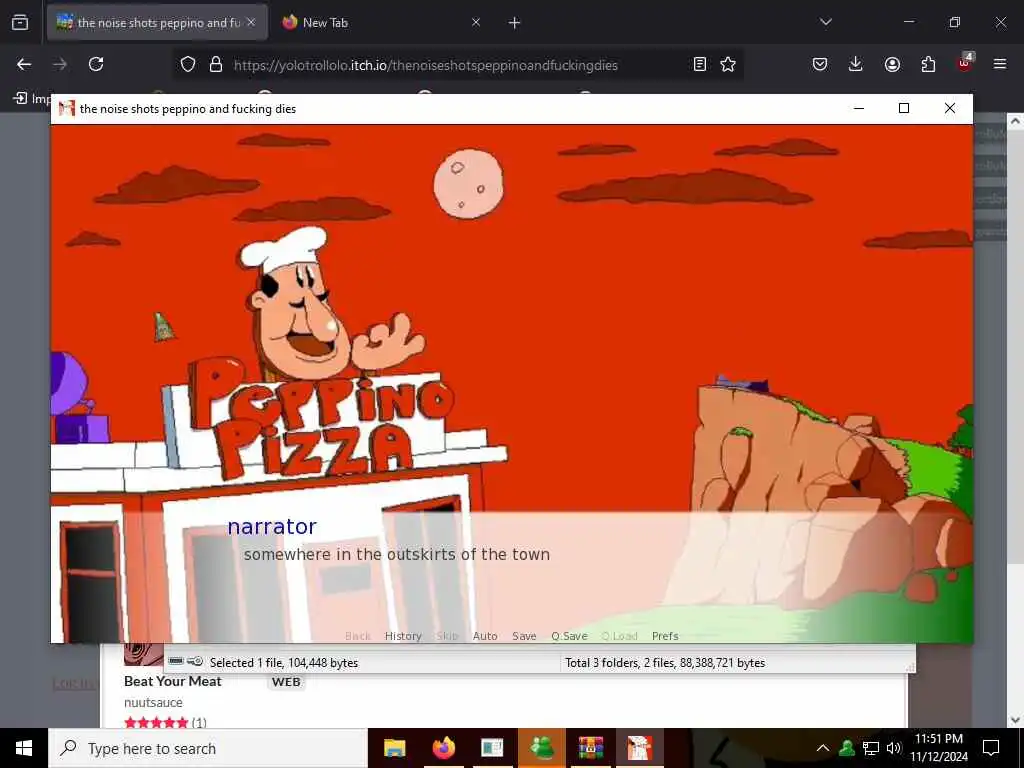Open the volume control in tray
Screen dimensions: 1024x768
point(894,748)
